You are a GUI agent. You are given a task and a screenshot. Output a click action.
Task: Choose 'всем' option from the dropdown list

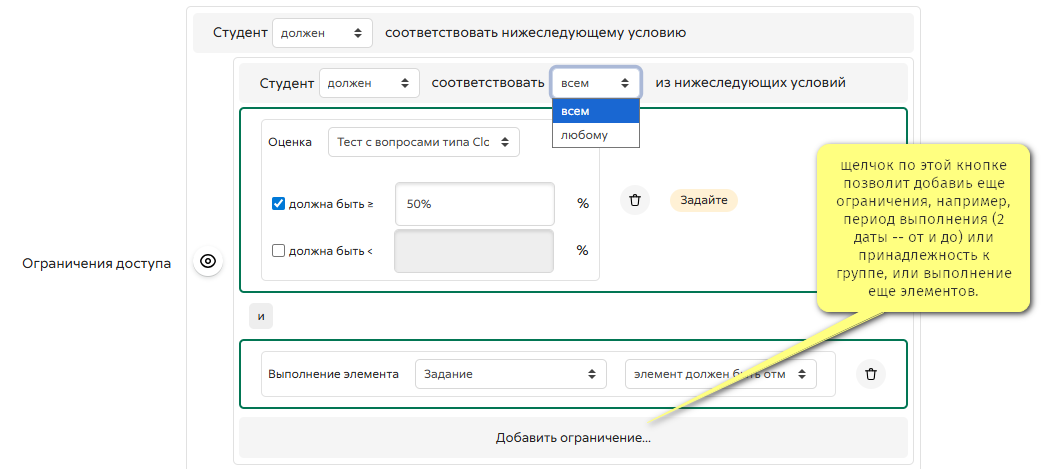(x=595, y=111)
